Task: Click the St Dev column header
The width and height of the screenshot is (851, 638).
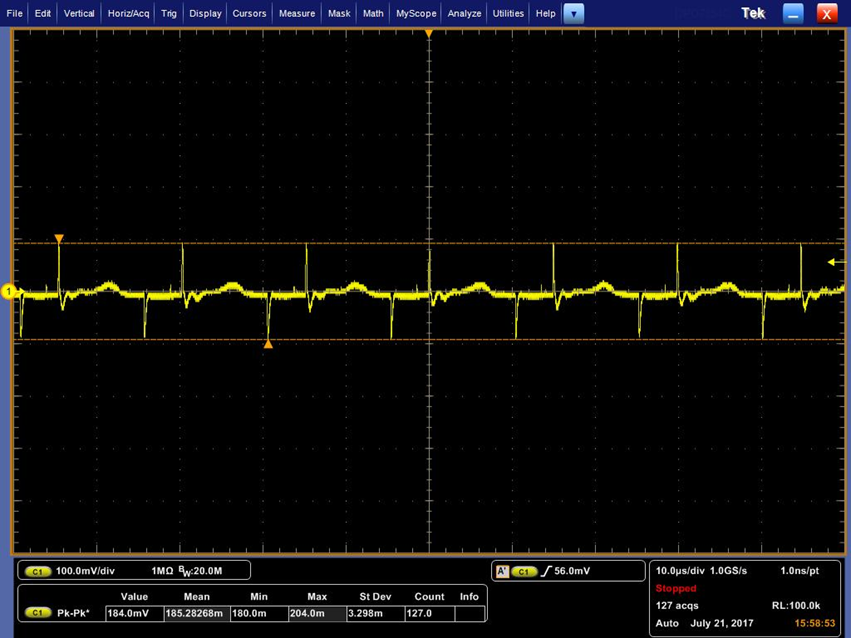Action: (x=375, y=597)
